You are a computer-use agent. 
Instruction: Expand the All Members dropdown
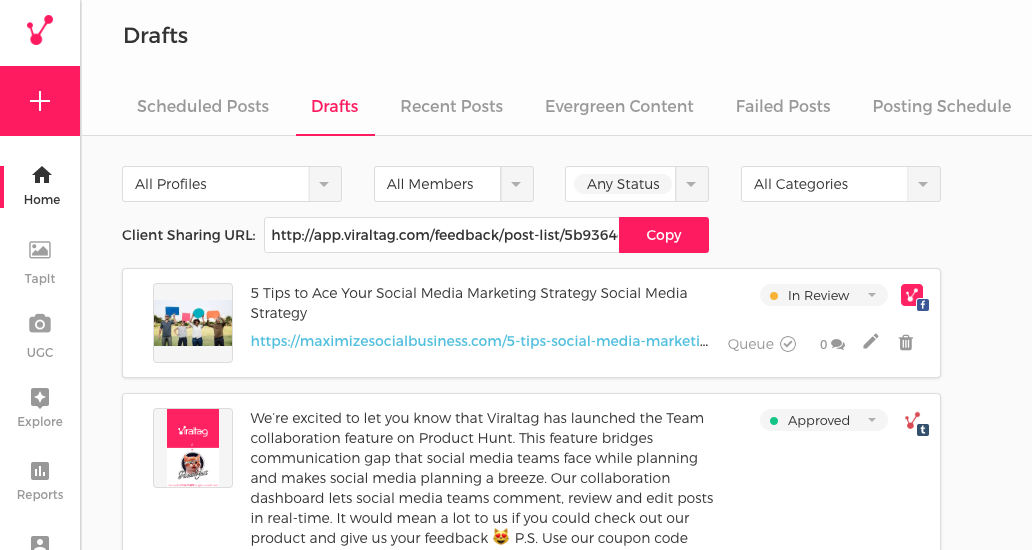coord(453,184)
